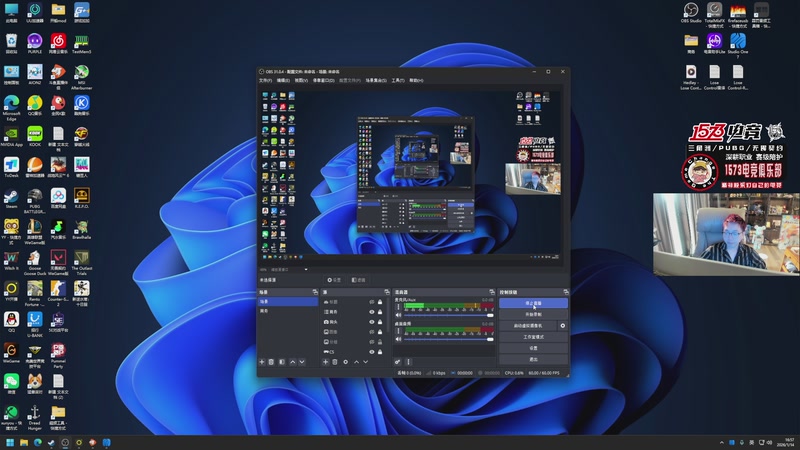Screen dimensions: 800x450
Task: Toggle lock icon of camera source row
Action: [380, 322]
